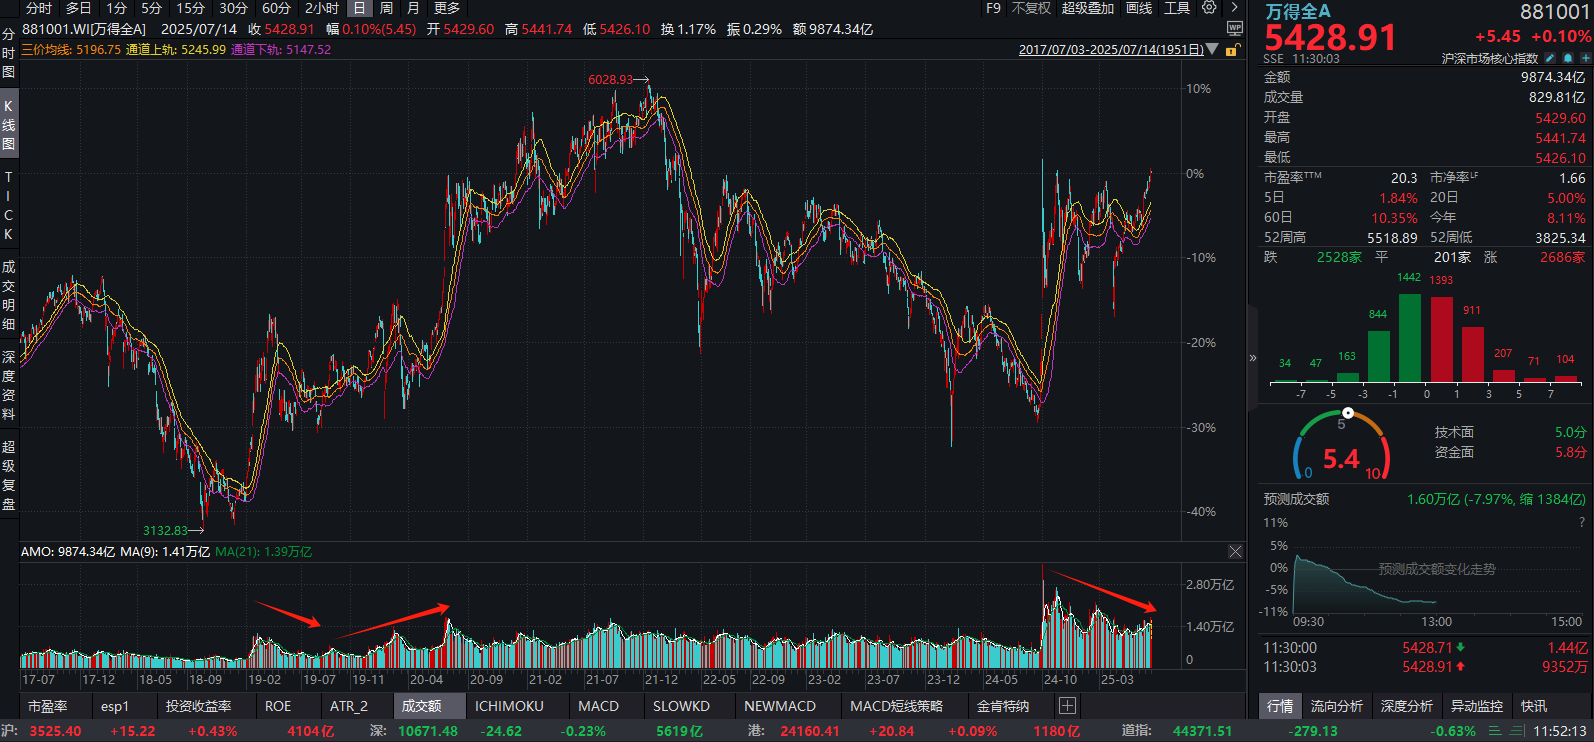Select the 60分 timeframe
This screenshot has width=1594, height=742.
pos(276,8)
